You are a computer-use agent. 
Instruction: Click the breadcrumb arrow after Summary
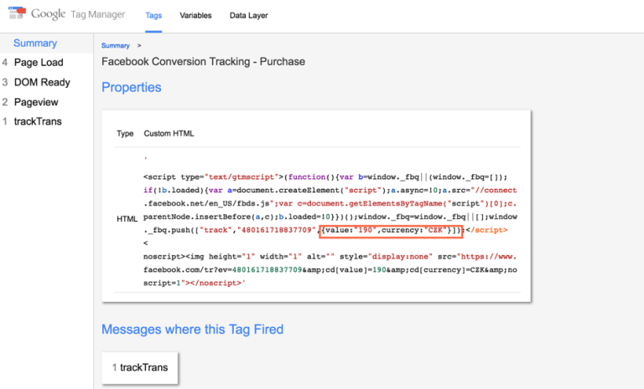[139, 46]
